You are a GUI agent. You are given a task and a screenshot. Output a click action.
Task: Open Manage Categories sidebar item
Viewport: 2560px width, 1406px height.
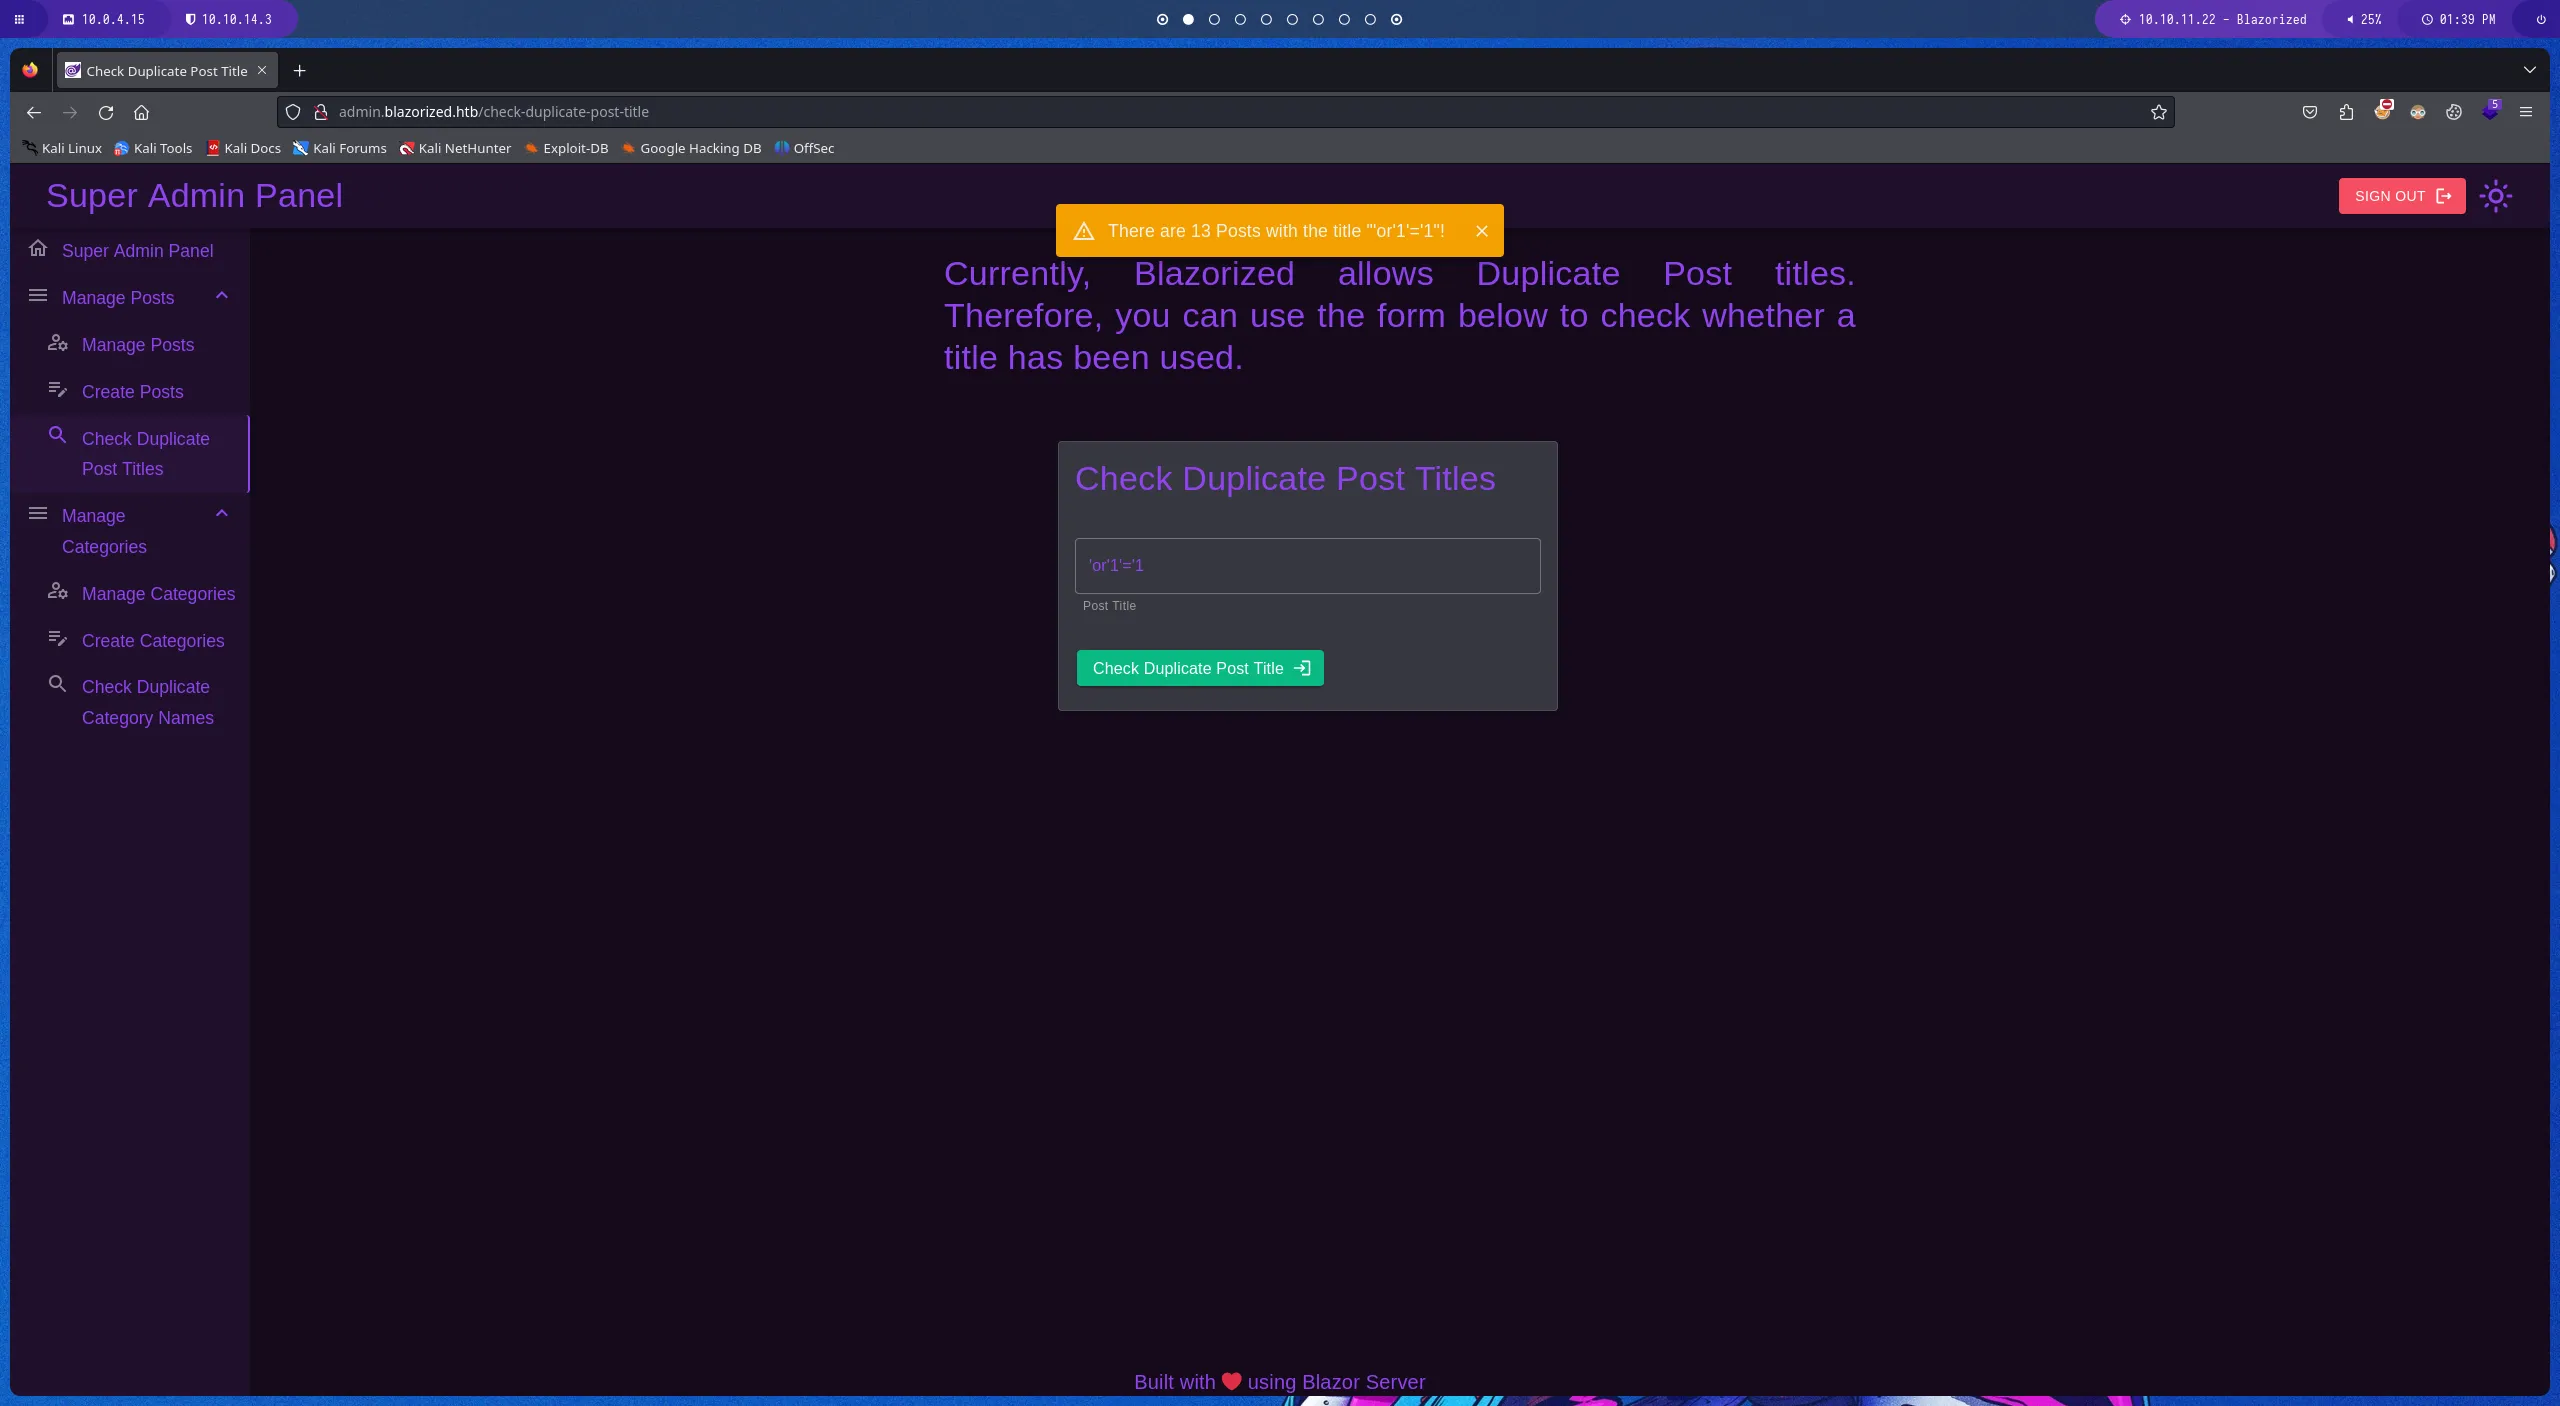pos(158,594)
